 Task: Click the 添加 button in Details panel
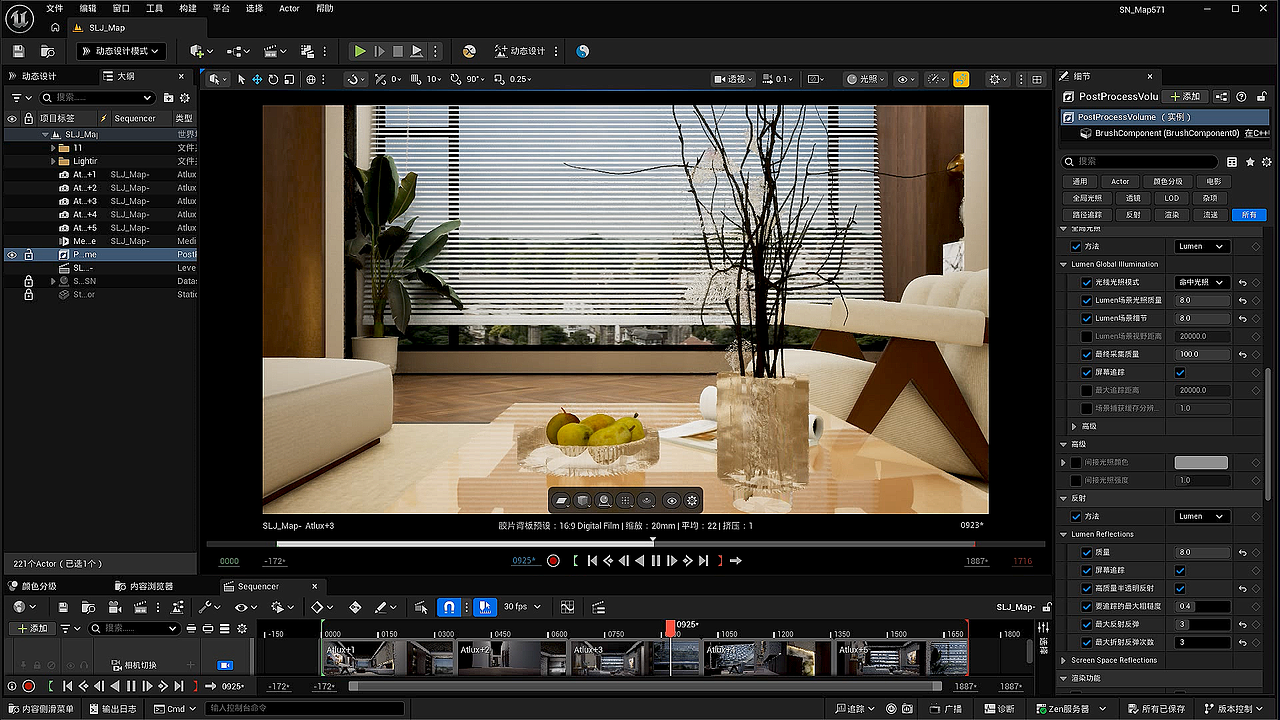click(1184, 96)
